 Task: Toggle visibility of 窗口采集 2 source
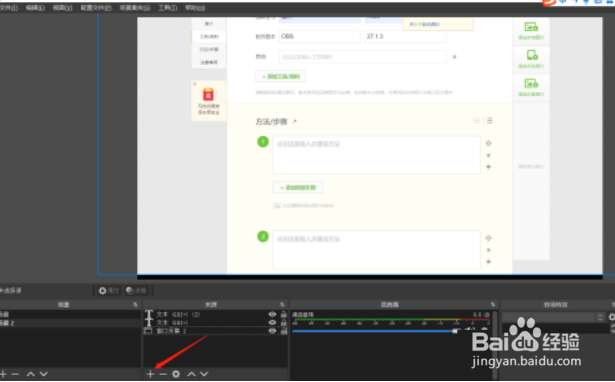pyautogui.click(x=272, y=331)
